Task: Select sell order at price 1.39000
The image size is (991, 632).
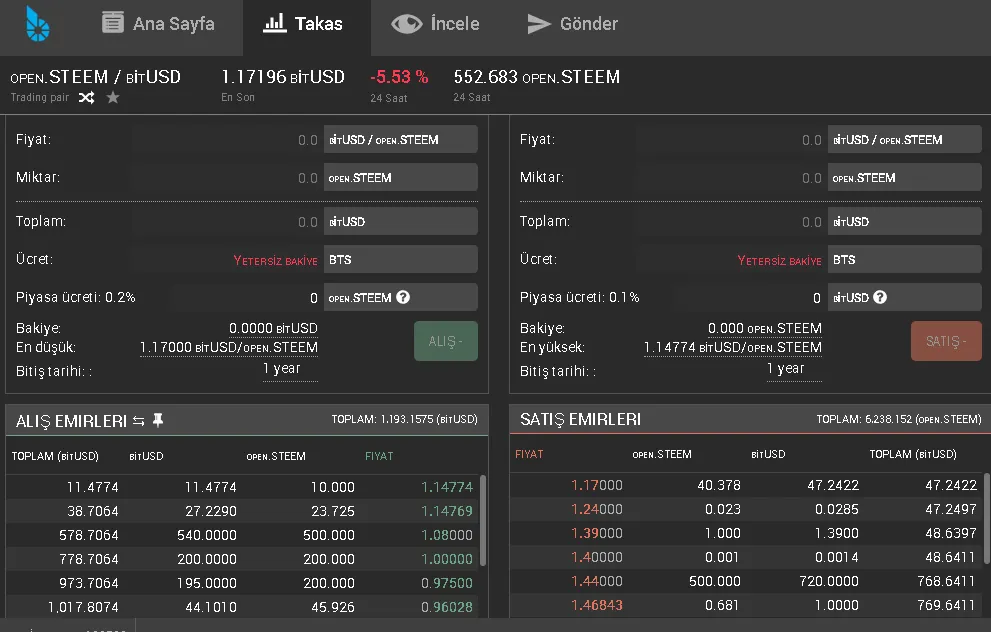Action: click(747, 533)
